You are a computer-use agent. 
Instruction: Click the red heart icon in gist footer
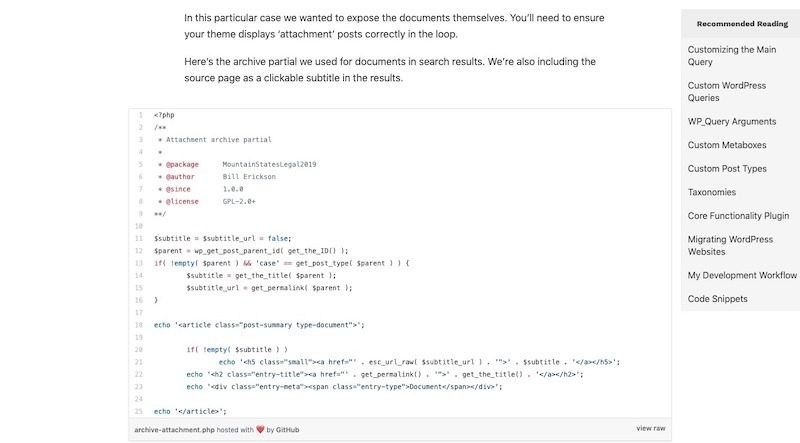pos(260,429)
